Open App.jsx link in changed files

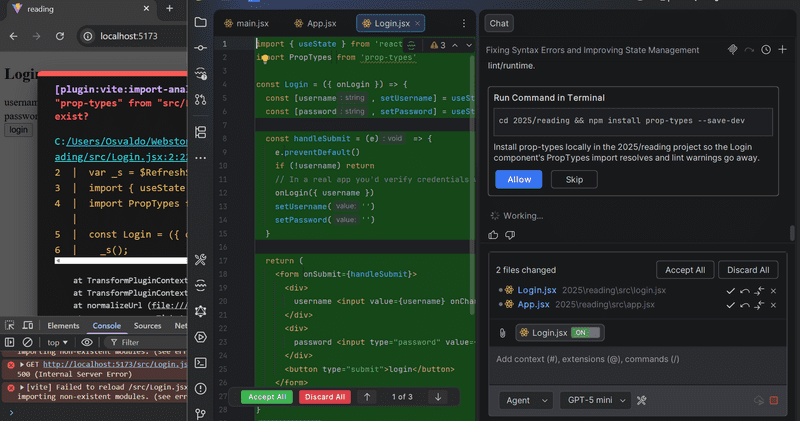tap(533, 305)
